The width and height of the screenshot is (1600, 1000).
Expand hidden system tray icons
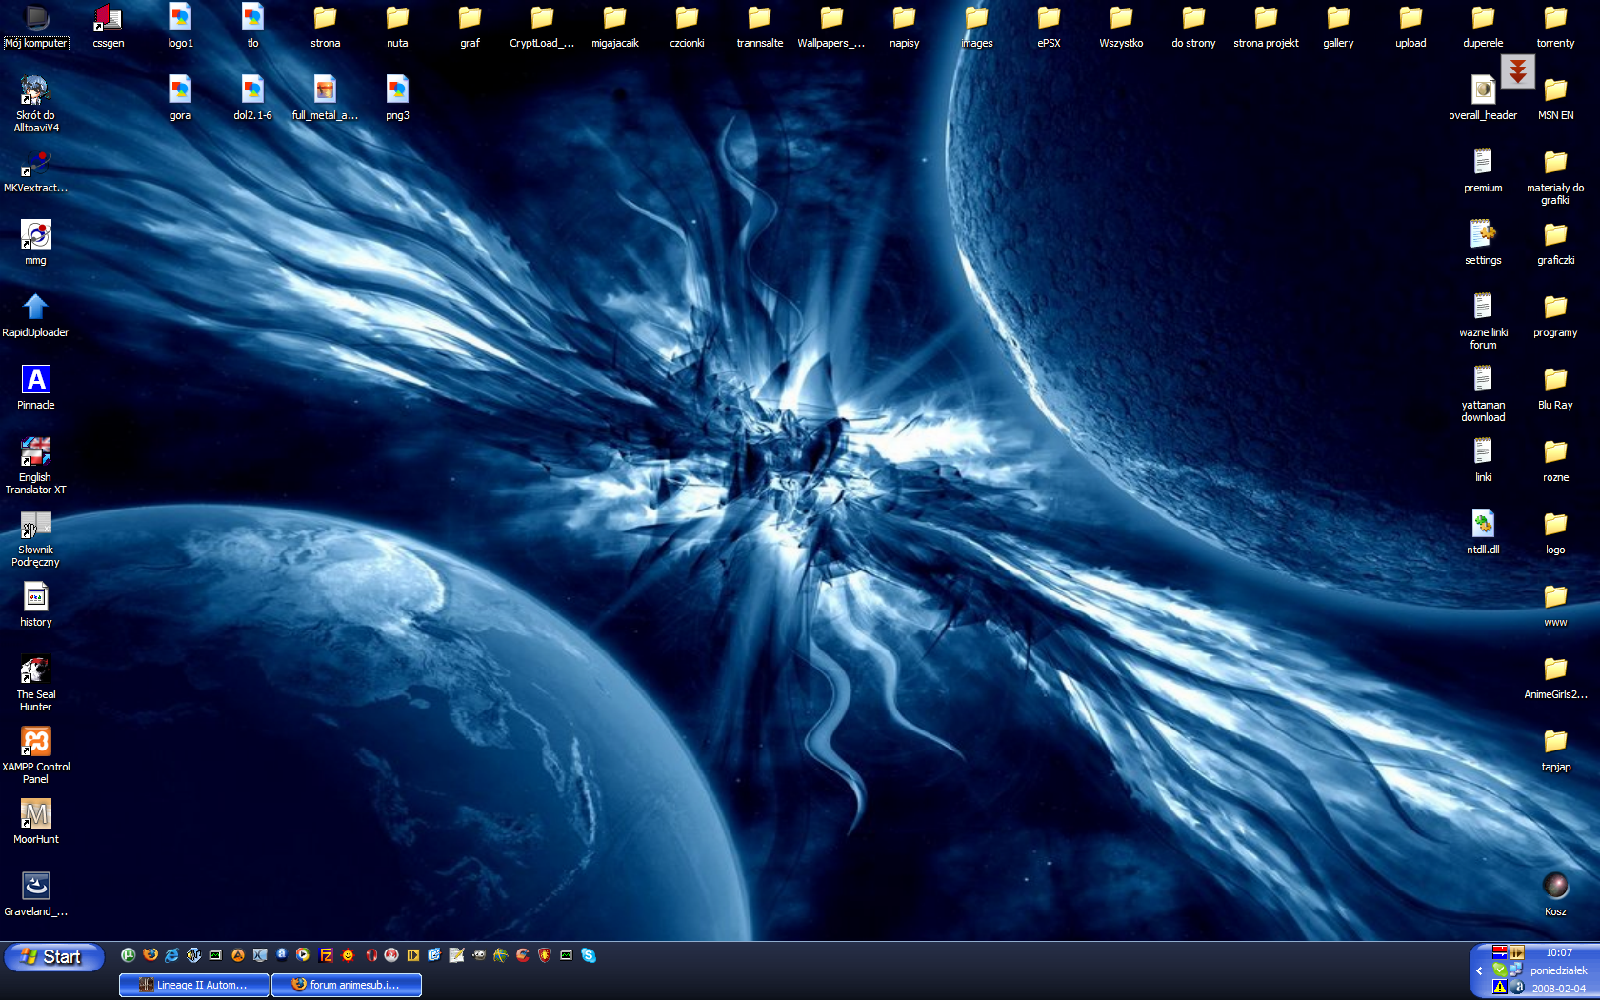(x=1479, y=970)
